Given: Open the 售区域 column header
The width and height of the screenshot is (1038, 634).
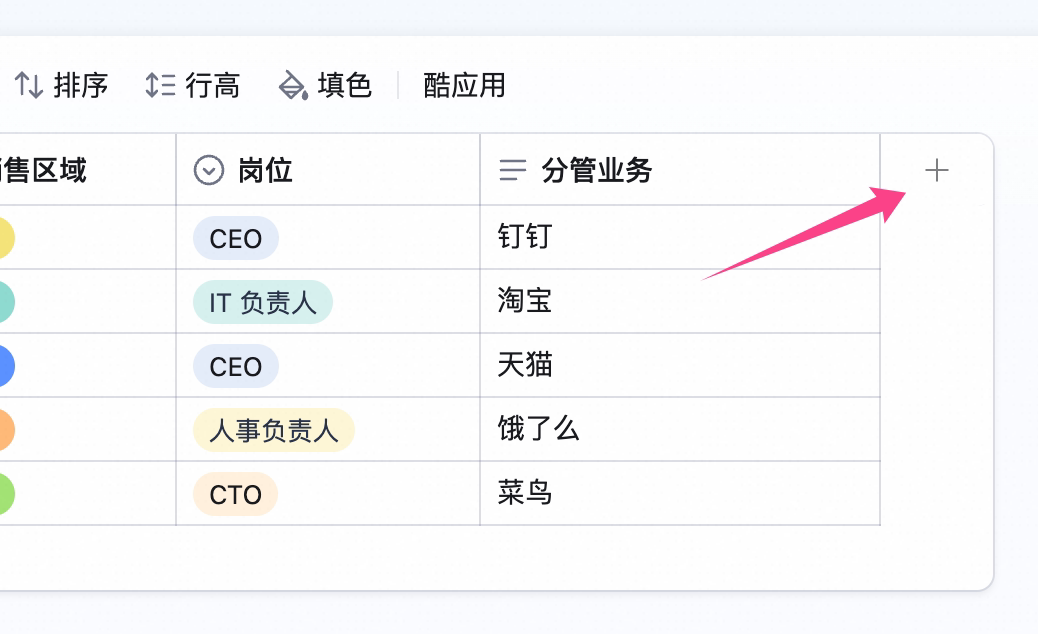Looking at the screenshot, I should point(87,170).
